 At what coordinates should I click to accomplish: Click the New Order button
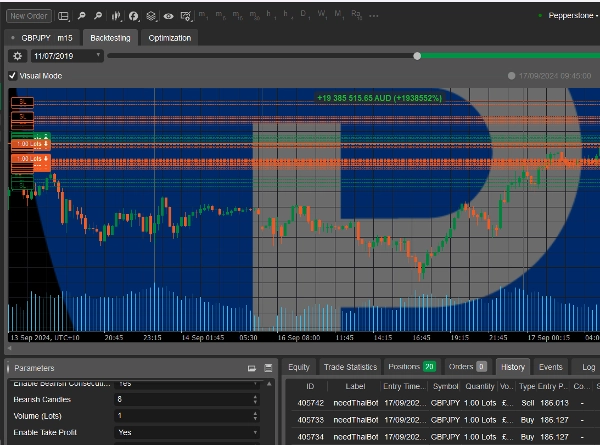(x=28, y=16)
